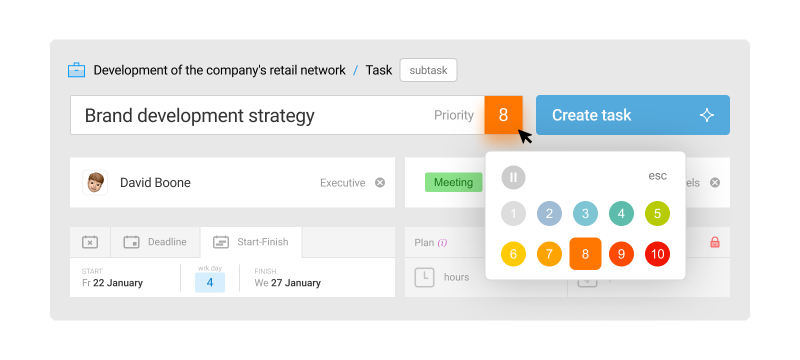Select the no-date calendar icon tab
This screenshot has height=360, width=800.
pos(90,242)
